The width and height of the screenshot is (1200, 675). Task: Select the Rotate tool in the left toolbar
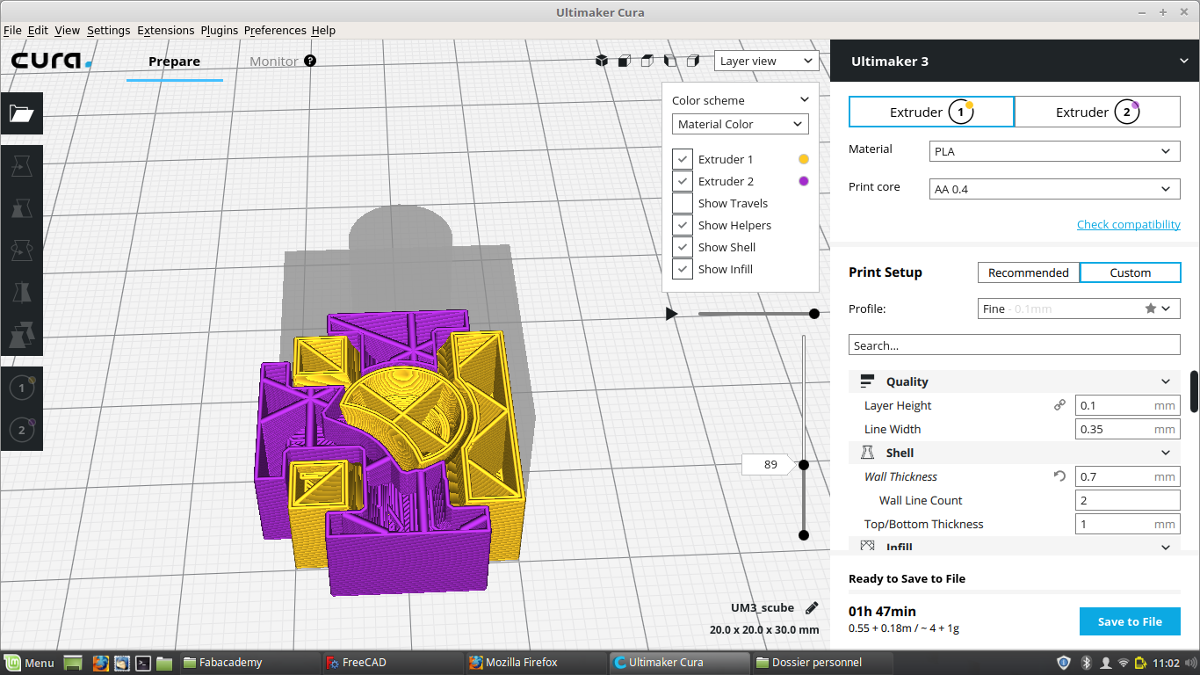coord(21,249)
